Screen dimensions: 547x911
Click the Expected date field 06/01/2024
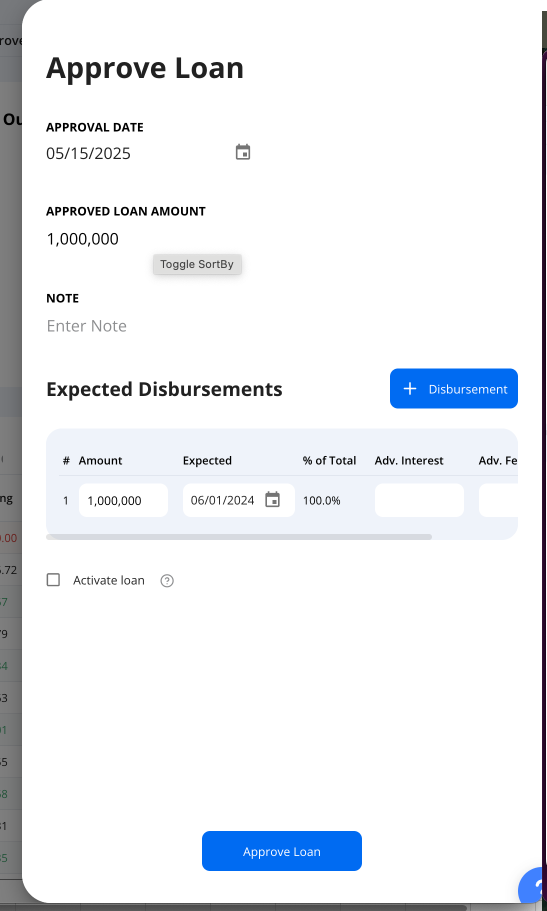223,500
